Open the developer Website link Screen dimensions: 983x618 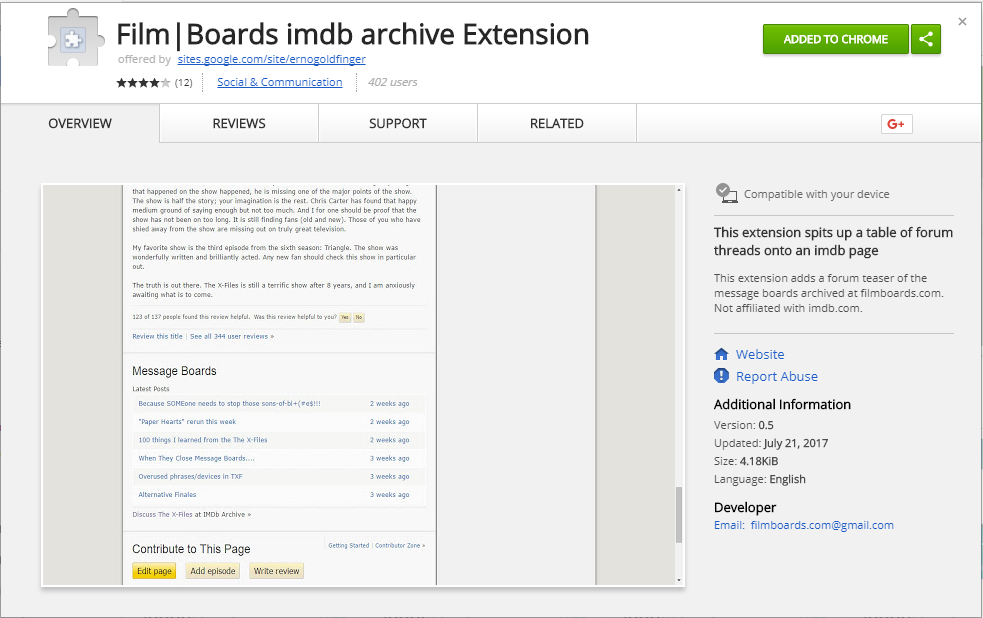click(x=760, y=354)
